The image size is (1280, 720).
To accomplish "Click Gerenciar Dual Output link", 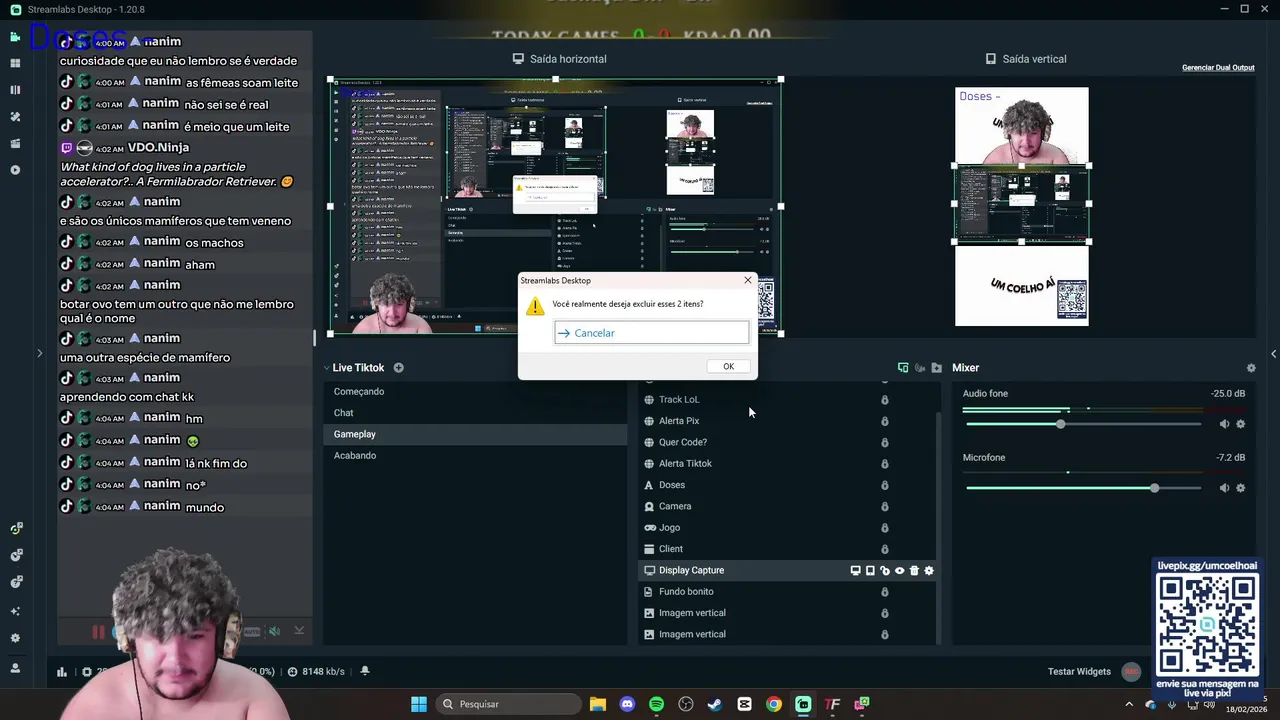I will click(x=1218, y=68).
